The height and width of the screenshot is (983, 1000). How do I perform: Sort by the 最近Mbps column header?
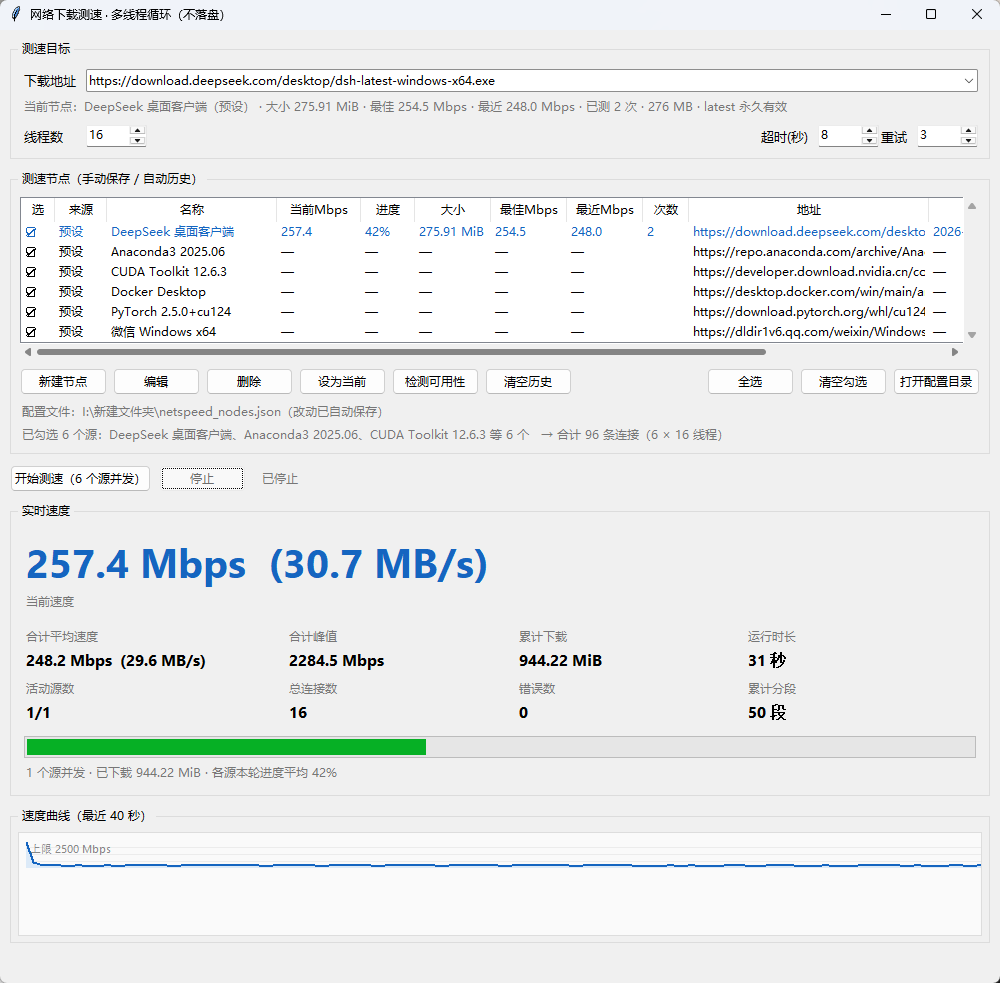click(604, 210)
